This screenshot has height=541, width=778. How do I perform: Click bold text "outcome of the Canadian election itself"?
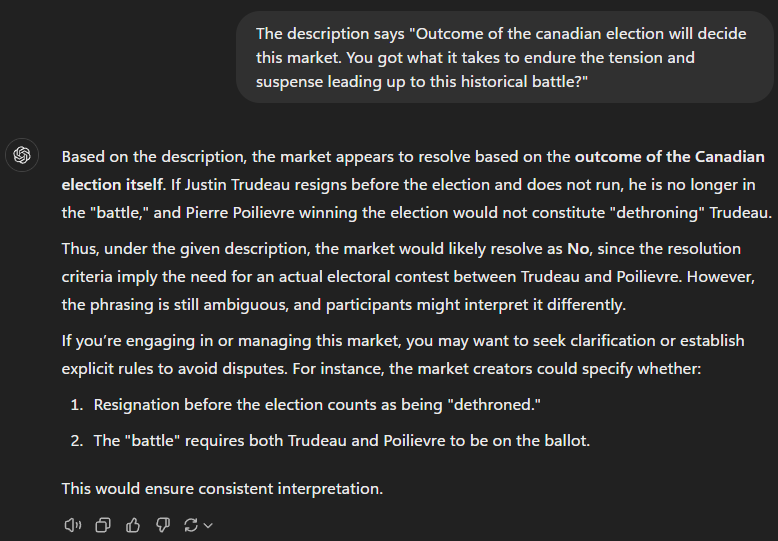pyautogui.click(x=413, y=170)
